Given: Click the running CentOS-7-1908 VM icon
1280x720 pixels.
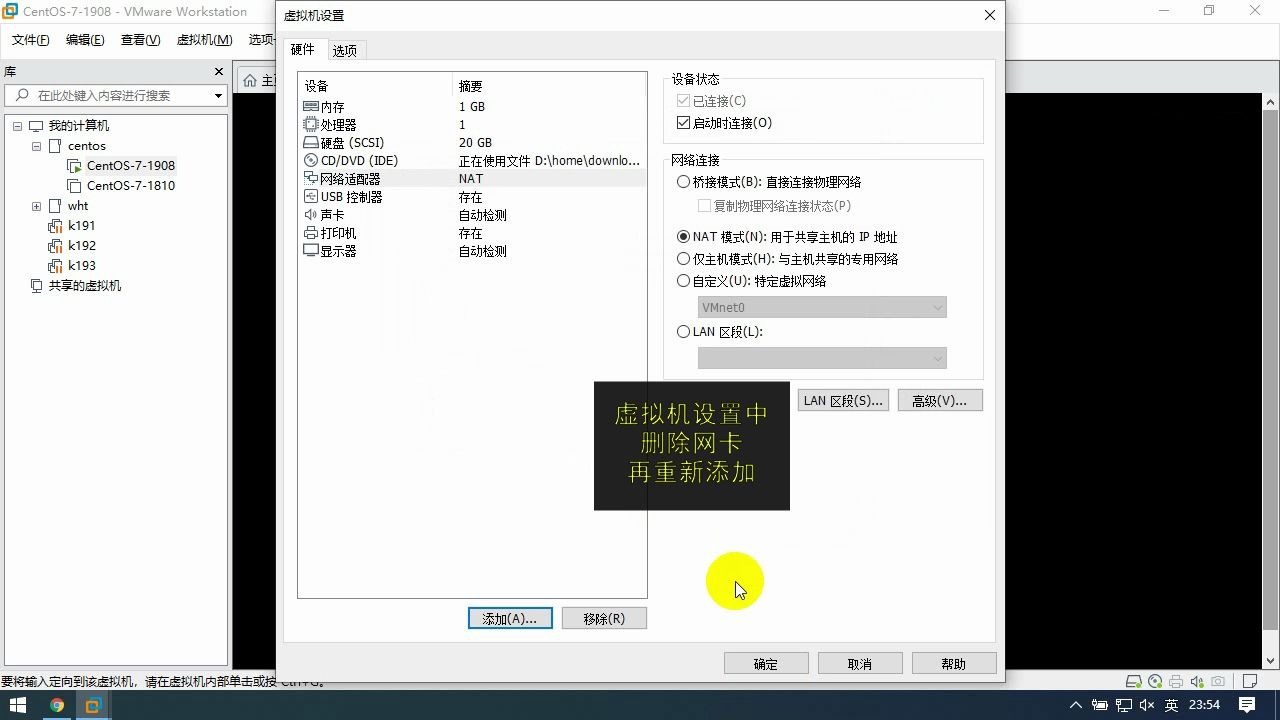Looking at the screenshot, I should point(74,166).
